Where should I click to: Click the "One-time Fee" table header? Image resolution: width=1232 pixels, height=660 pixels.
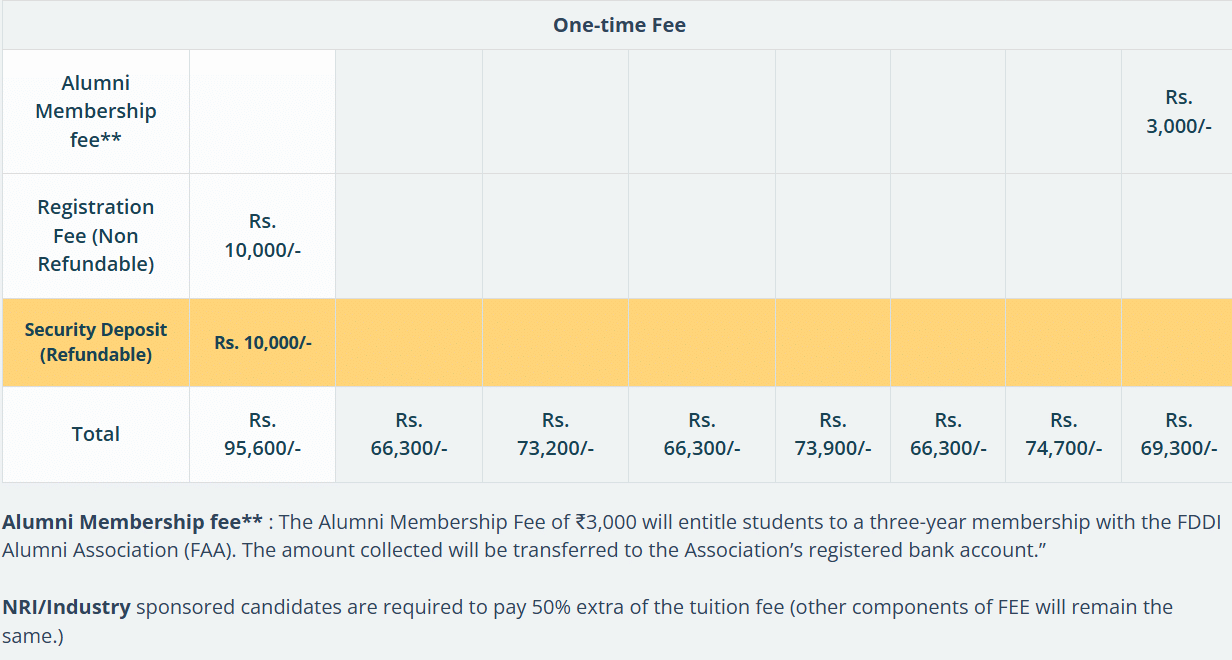point(619,26)
